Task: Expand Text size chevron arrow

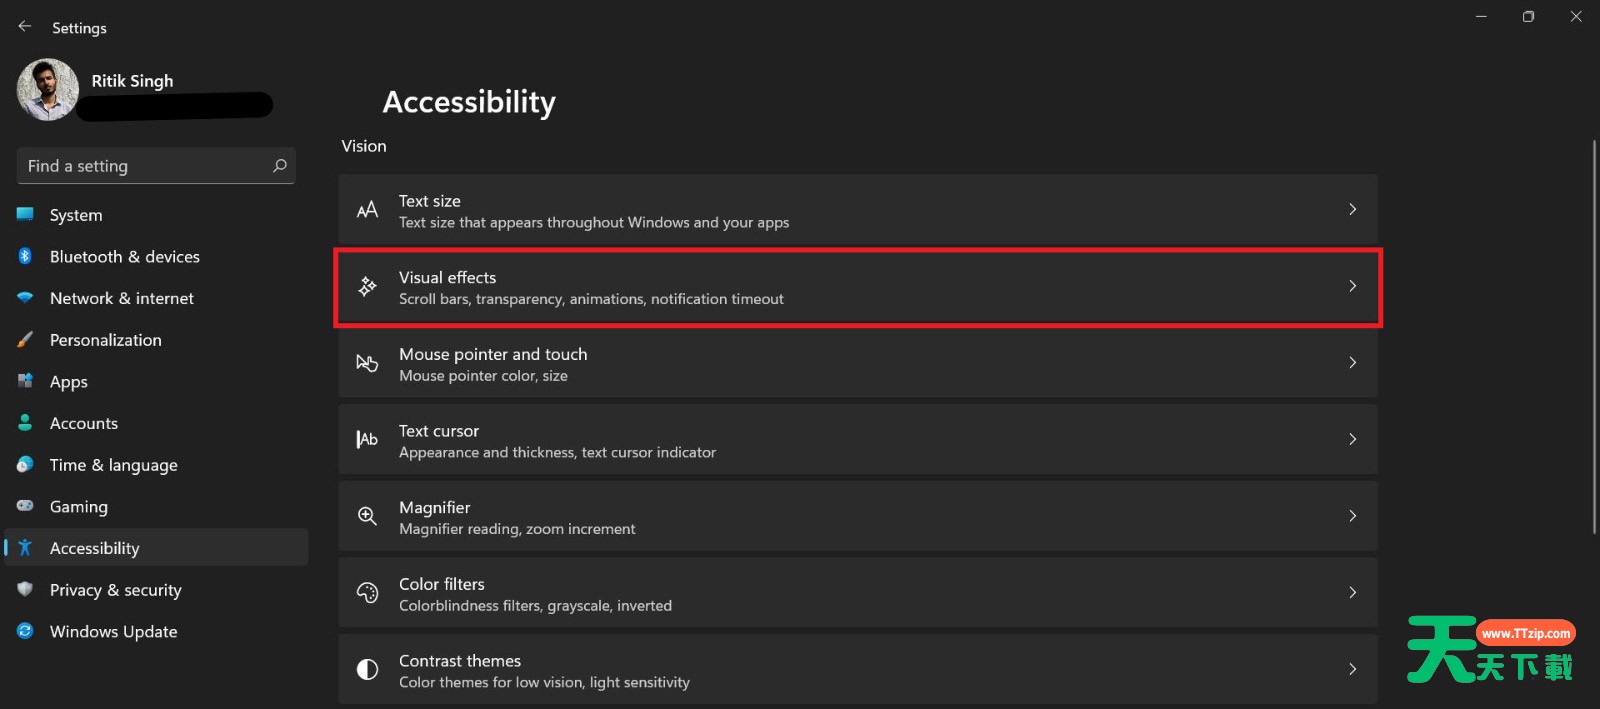Action: (1352, 210)
